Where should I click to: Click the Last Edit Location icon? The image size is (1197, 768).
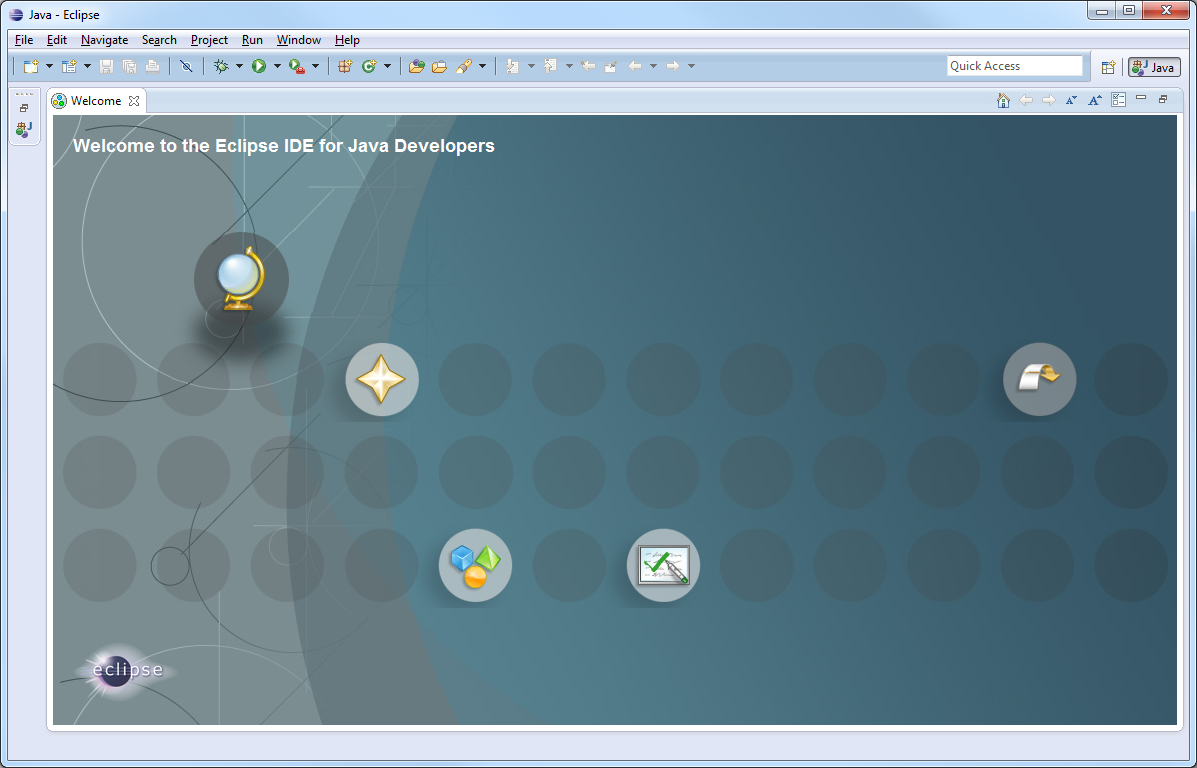(588, 66)
